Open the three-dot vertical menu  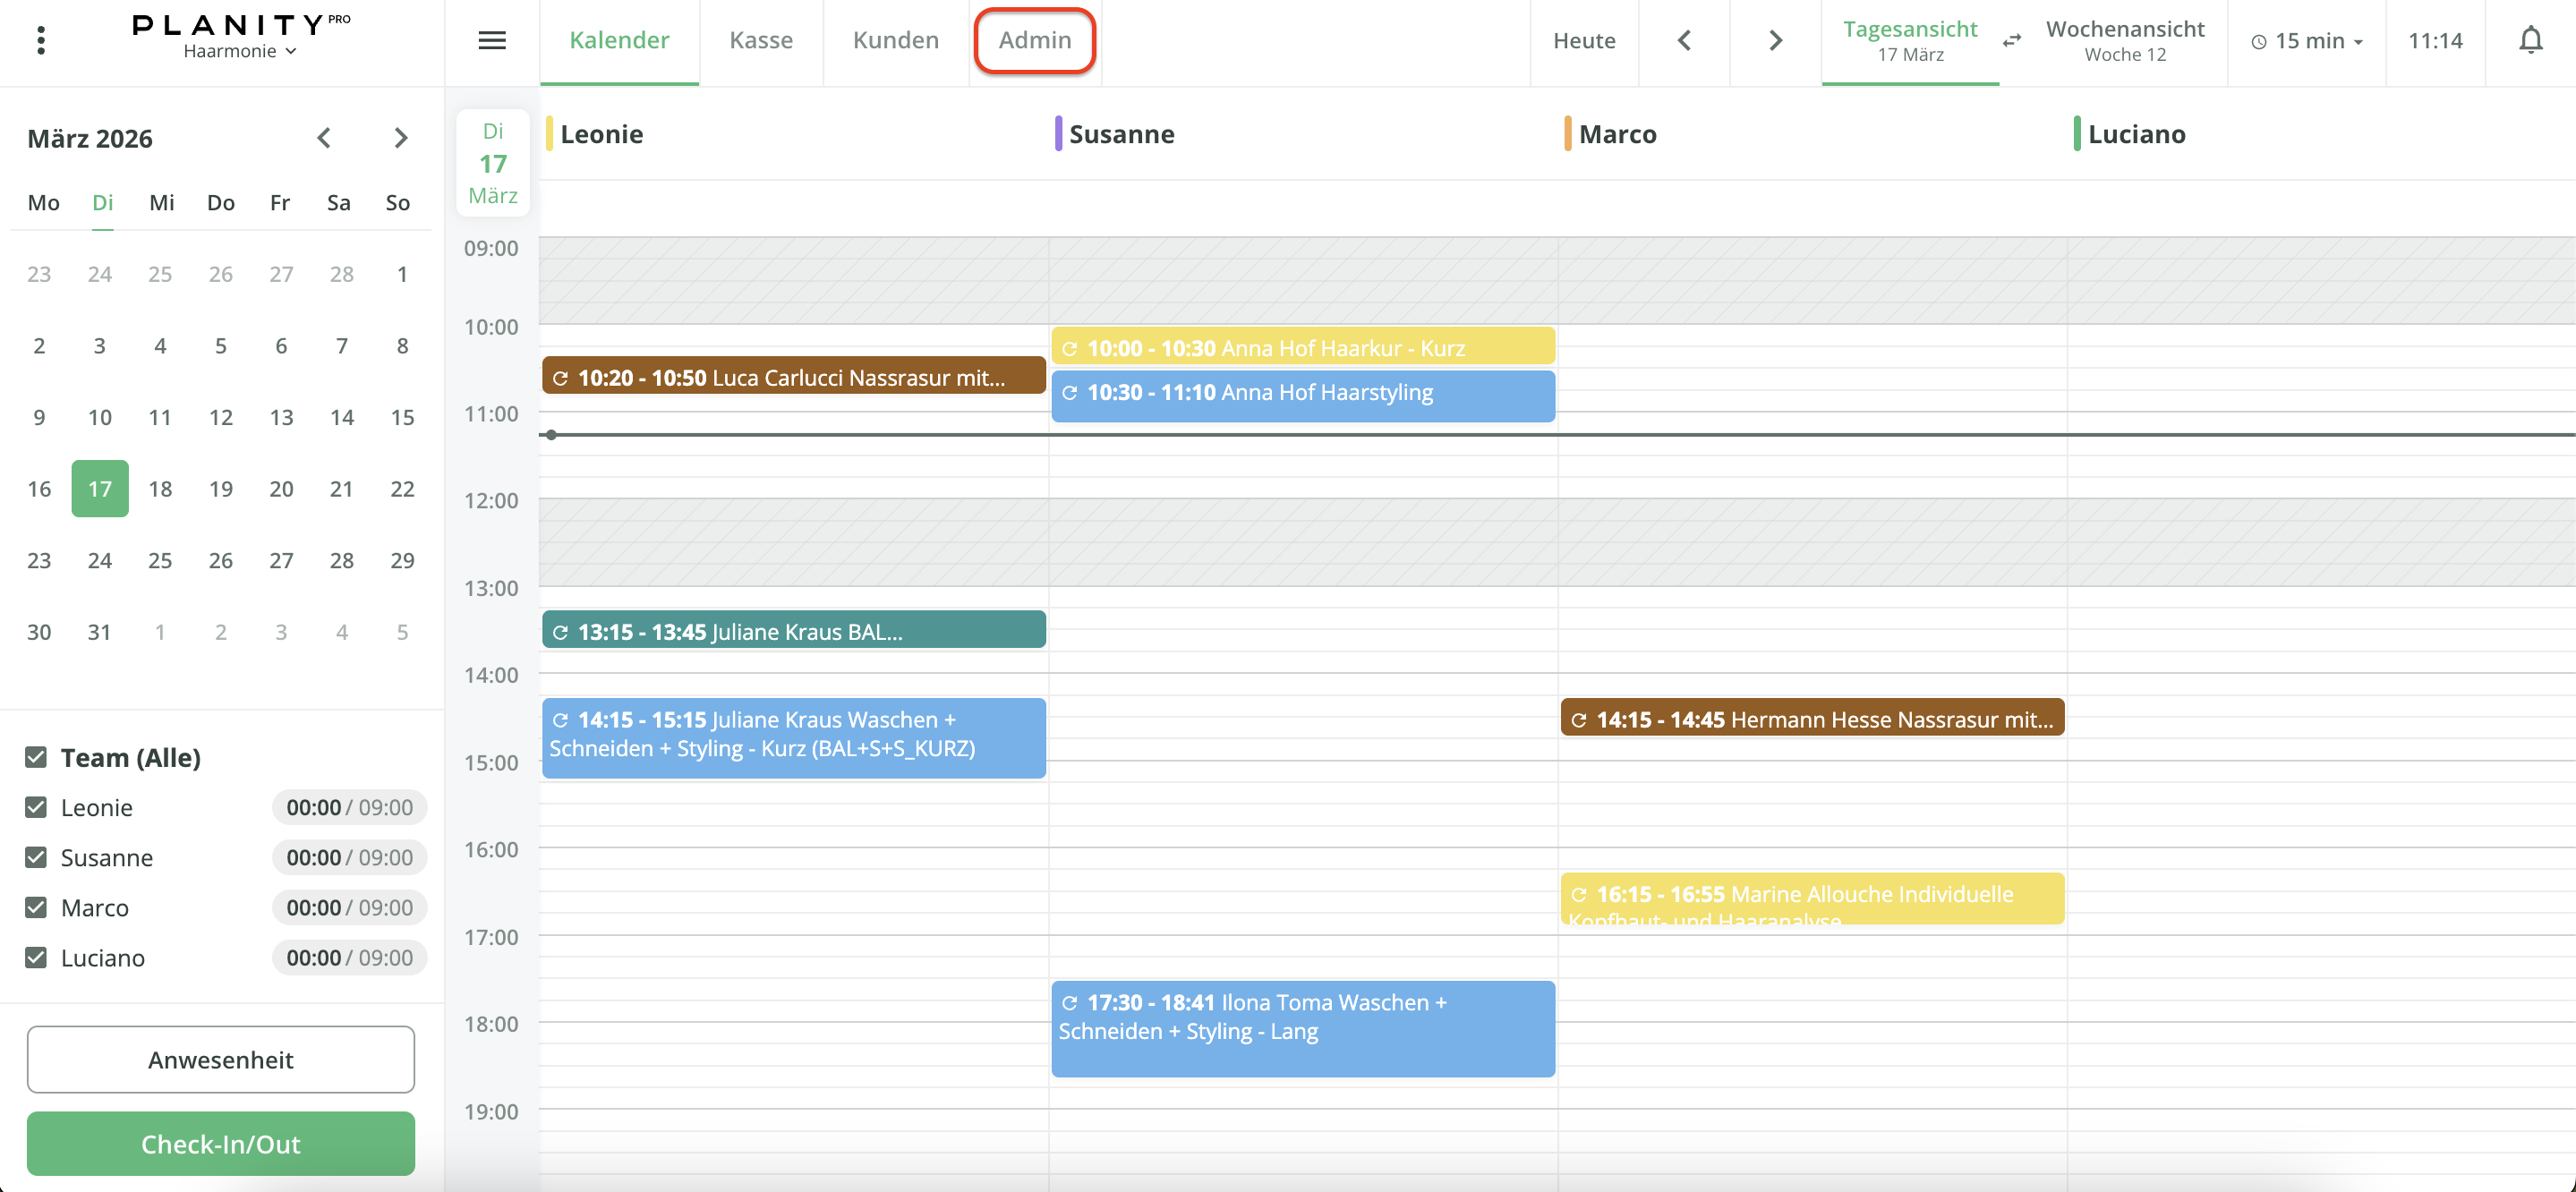[41, 40]
